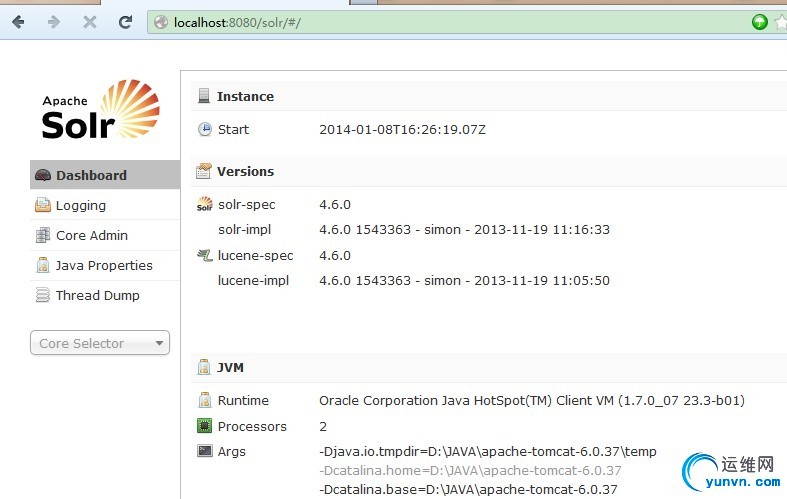This screenshot has width=787, height=499.
Task: Open the Dashboard page
Action: [x=105, y=175]
